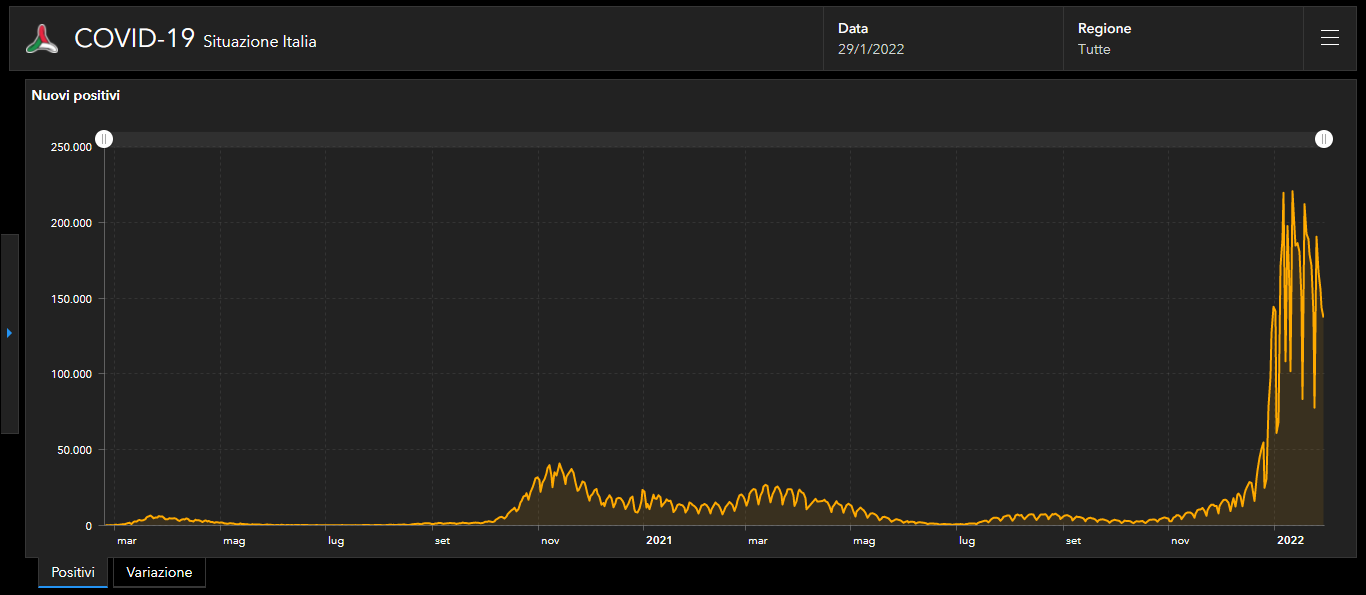Open the hamburger menu in the header

coord(1329,38)
